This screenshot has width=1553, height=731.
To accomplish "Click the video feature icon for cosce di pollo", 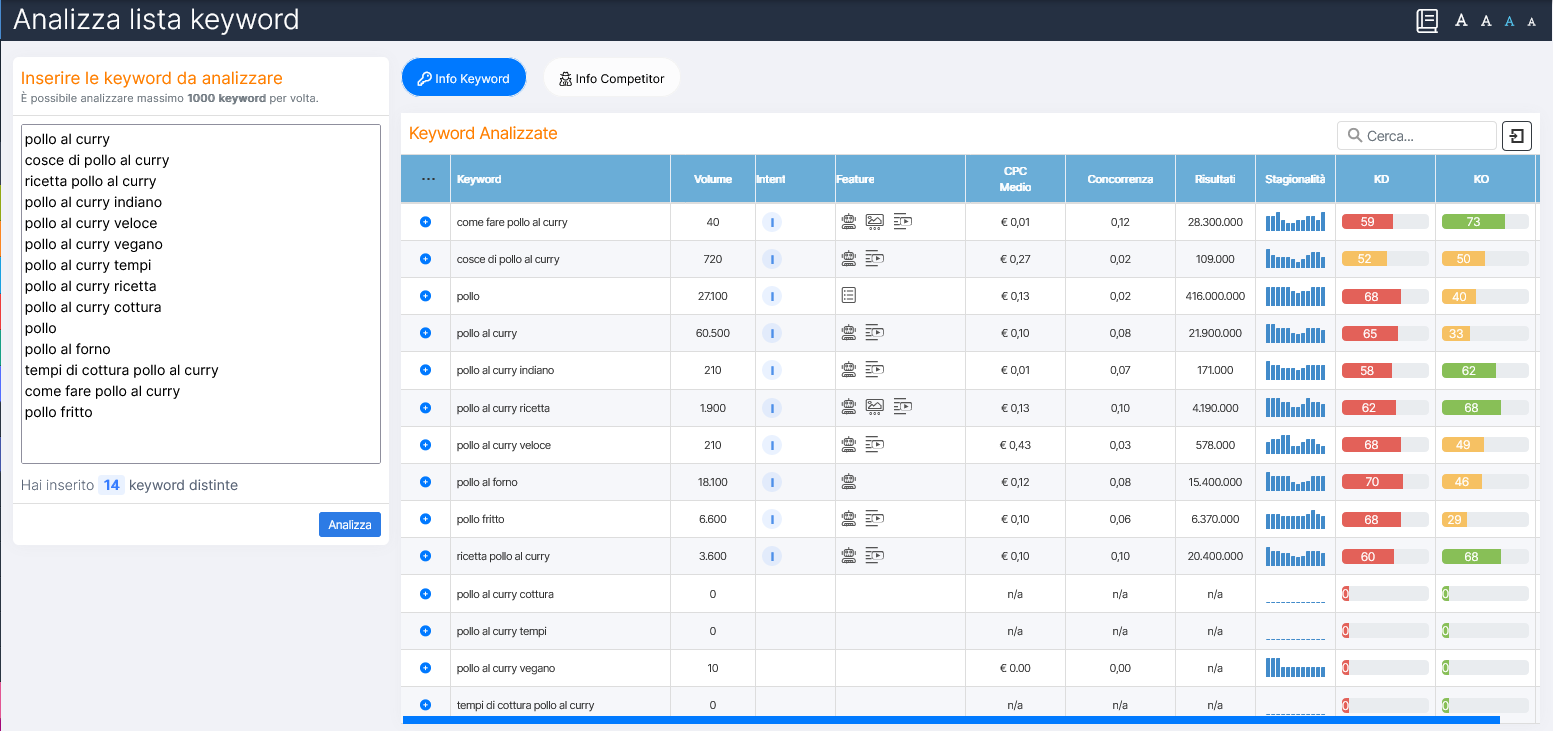I will pos(872,258).
